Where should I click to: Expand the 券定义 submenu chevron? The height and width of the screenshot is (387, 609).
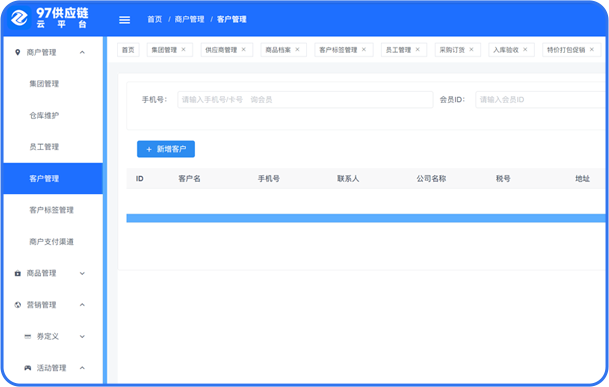pyautogui.click(x=82, y=336)
